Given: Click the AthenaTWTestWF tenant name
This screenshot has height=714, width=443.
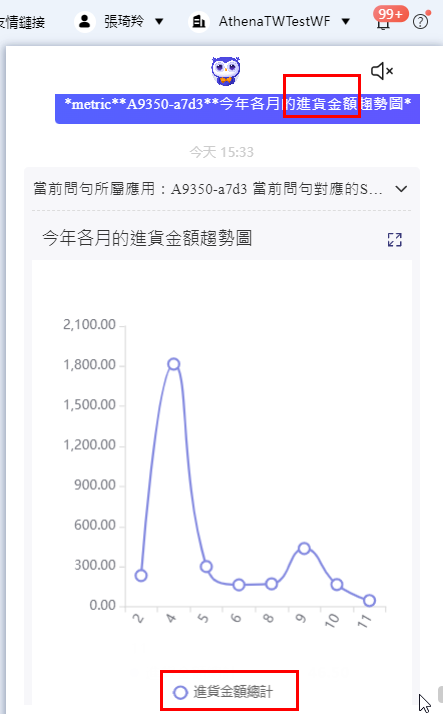Looking at the screenshot, I should [x=275, y=21].
